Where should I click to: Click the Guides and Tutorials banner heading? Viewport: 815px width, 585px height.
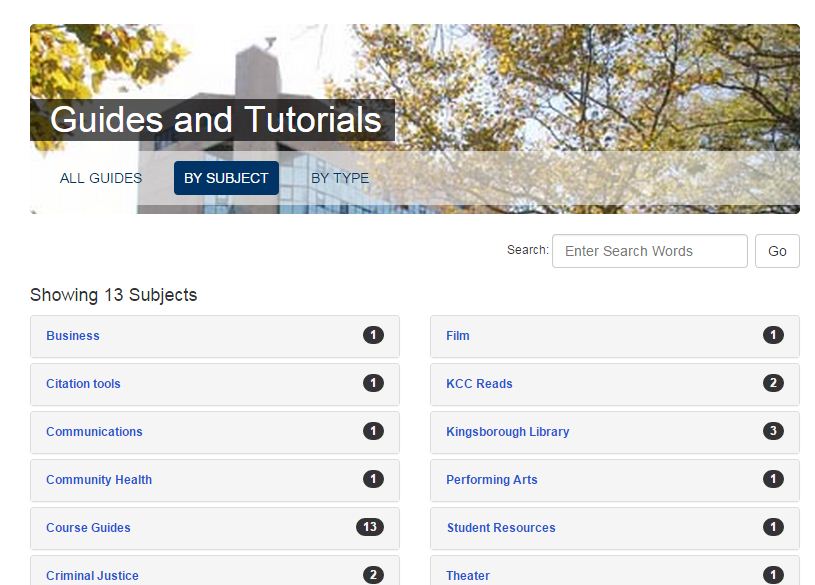(x=215, y=119)
